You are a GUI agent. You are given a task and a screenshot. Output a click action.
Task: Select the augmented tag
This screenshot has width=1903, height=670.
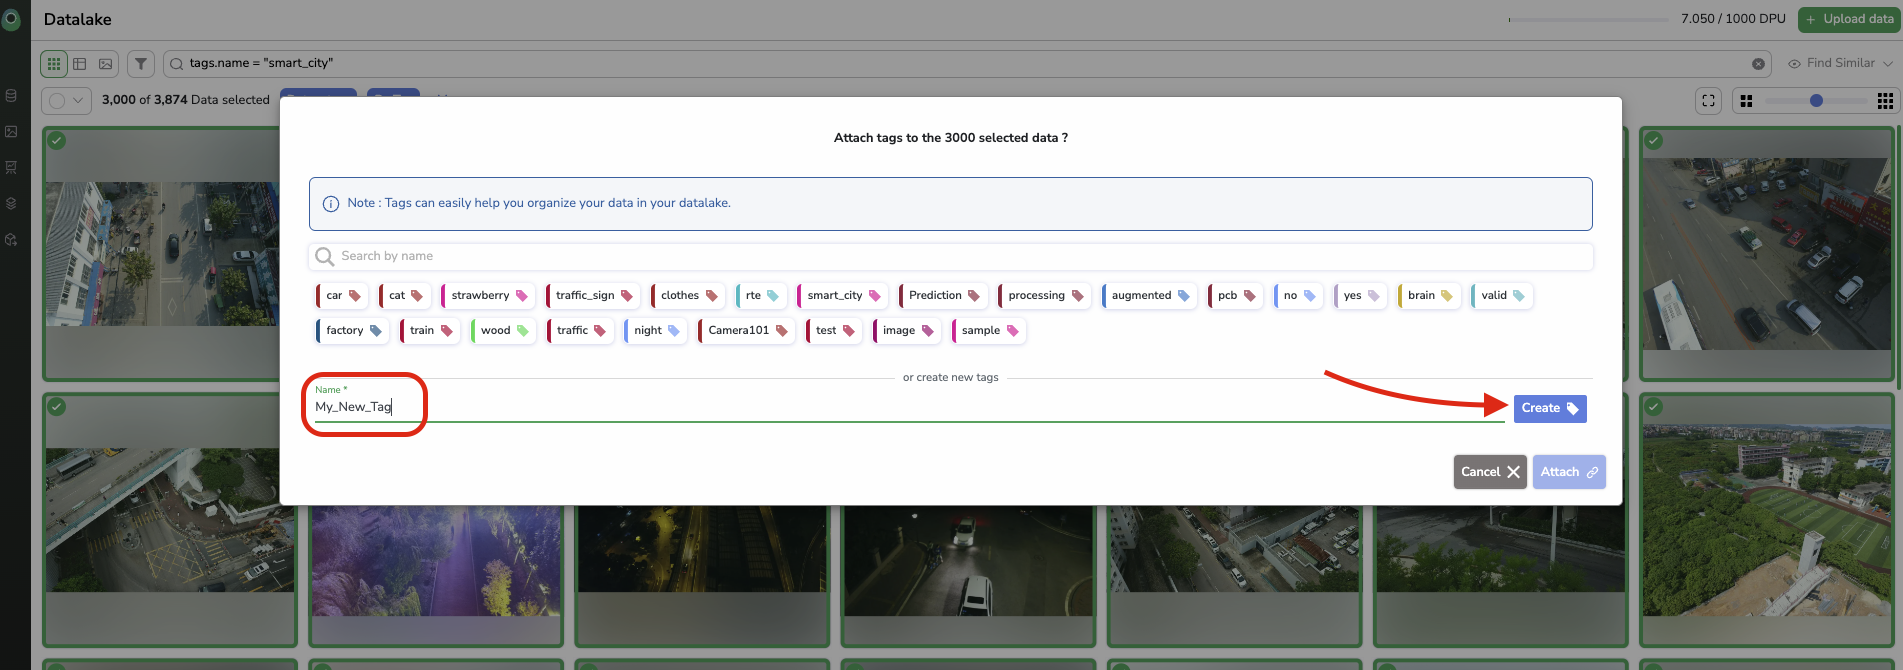click(x=1149, y=296)
